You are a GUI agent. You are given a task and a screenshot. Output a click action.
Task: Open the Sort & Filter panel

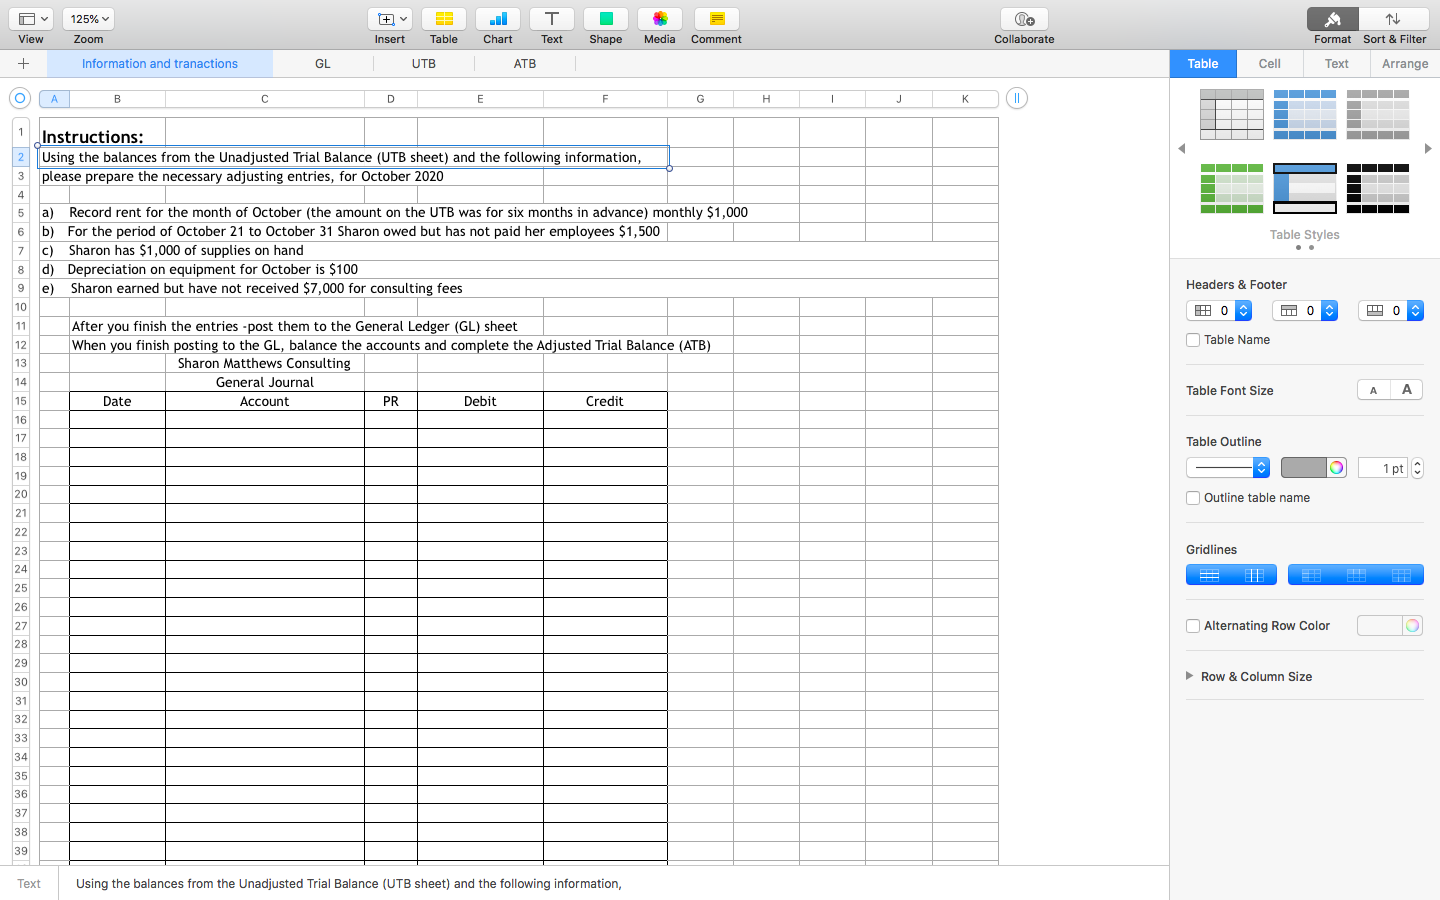[1394, 18]
